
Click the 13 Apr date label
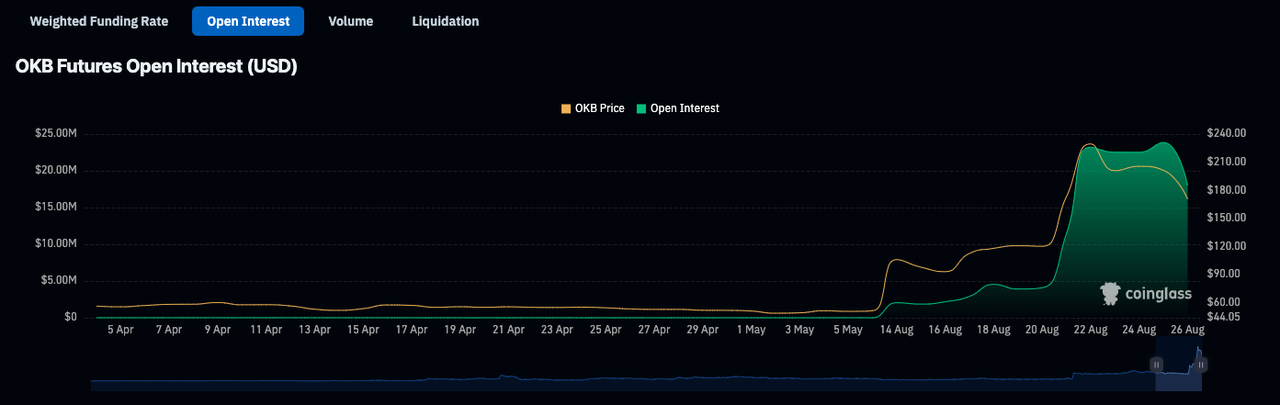point(313,329)
